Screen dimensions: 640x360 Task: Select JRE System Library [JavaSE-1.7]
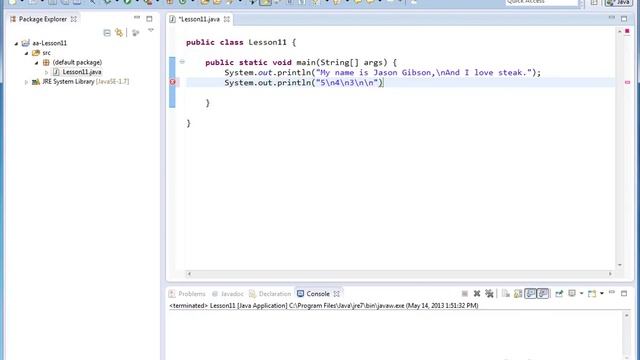click(86, 82)
